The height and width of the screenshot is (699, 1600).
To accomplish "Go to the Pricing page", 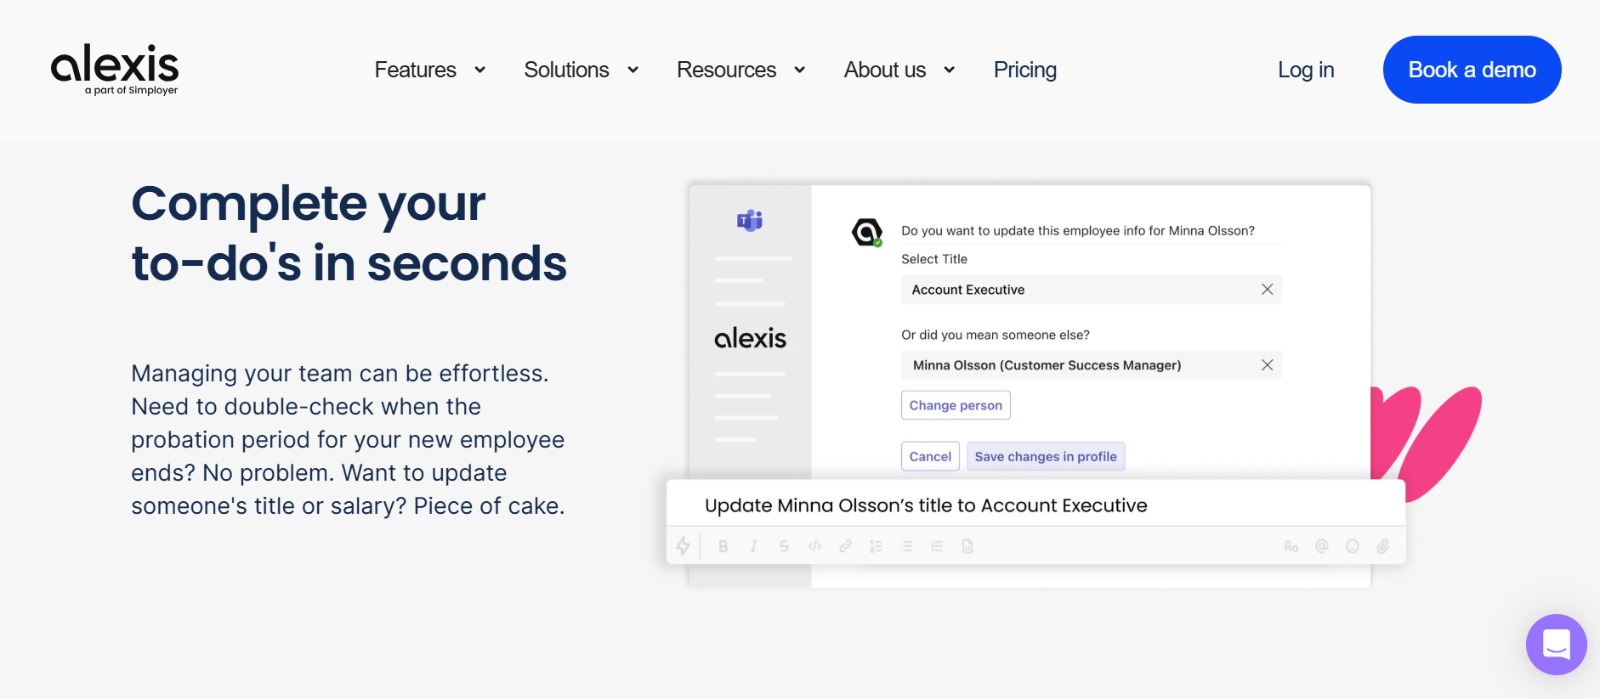I will [x=1025, y=70].
